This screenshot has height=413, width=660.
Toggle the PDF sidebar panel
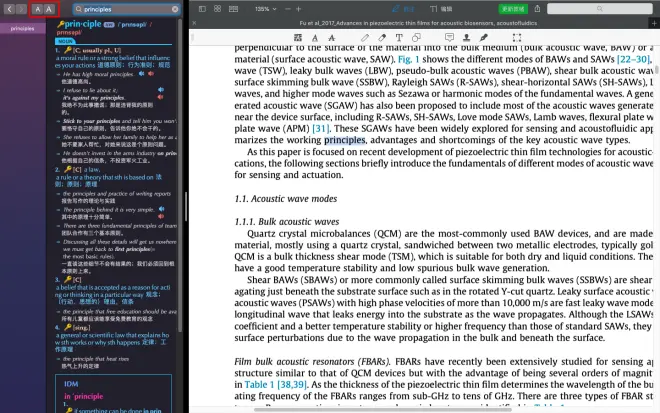[x=202, y=9]
